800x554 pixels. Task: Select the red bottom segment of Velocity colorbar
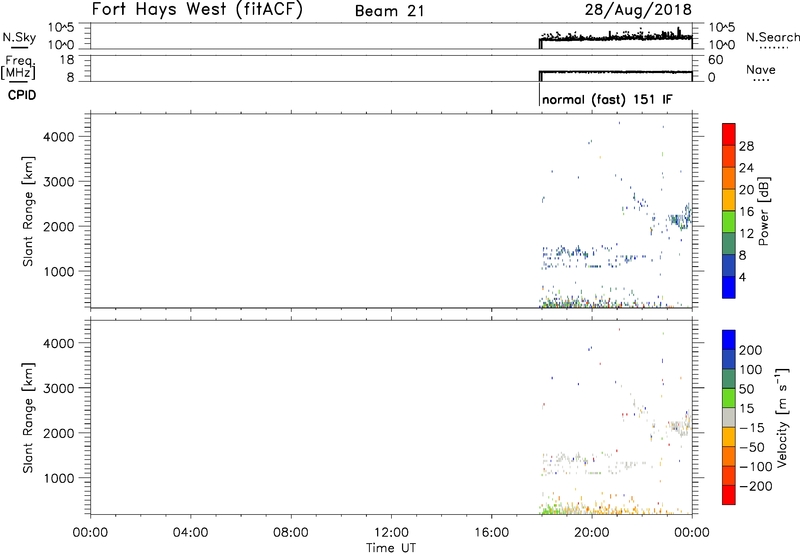coord(729,495)
